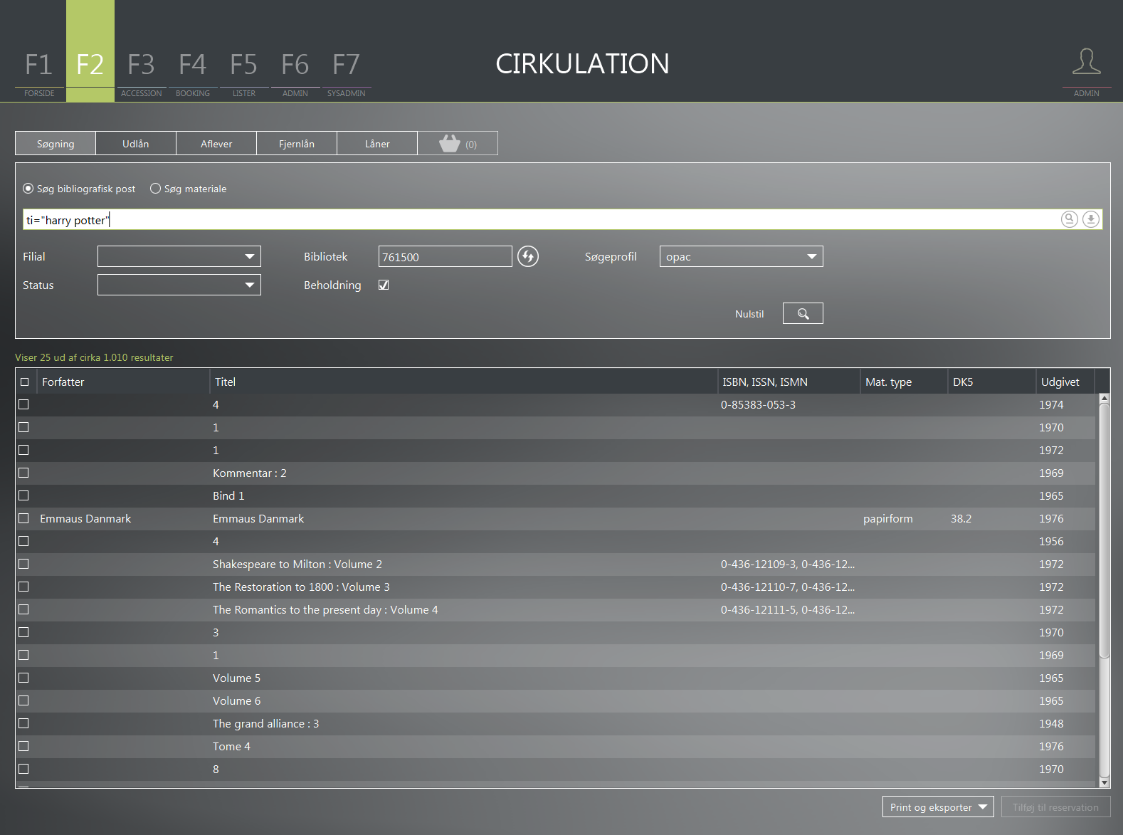This screenshot has width=1123, height=835.
Task: Click ISBN '0-436-12109-3, 0-436-12...' cell
Action: point(787,564)
